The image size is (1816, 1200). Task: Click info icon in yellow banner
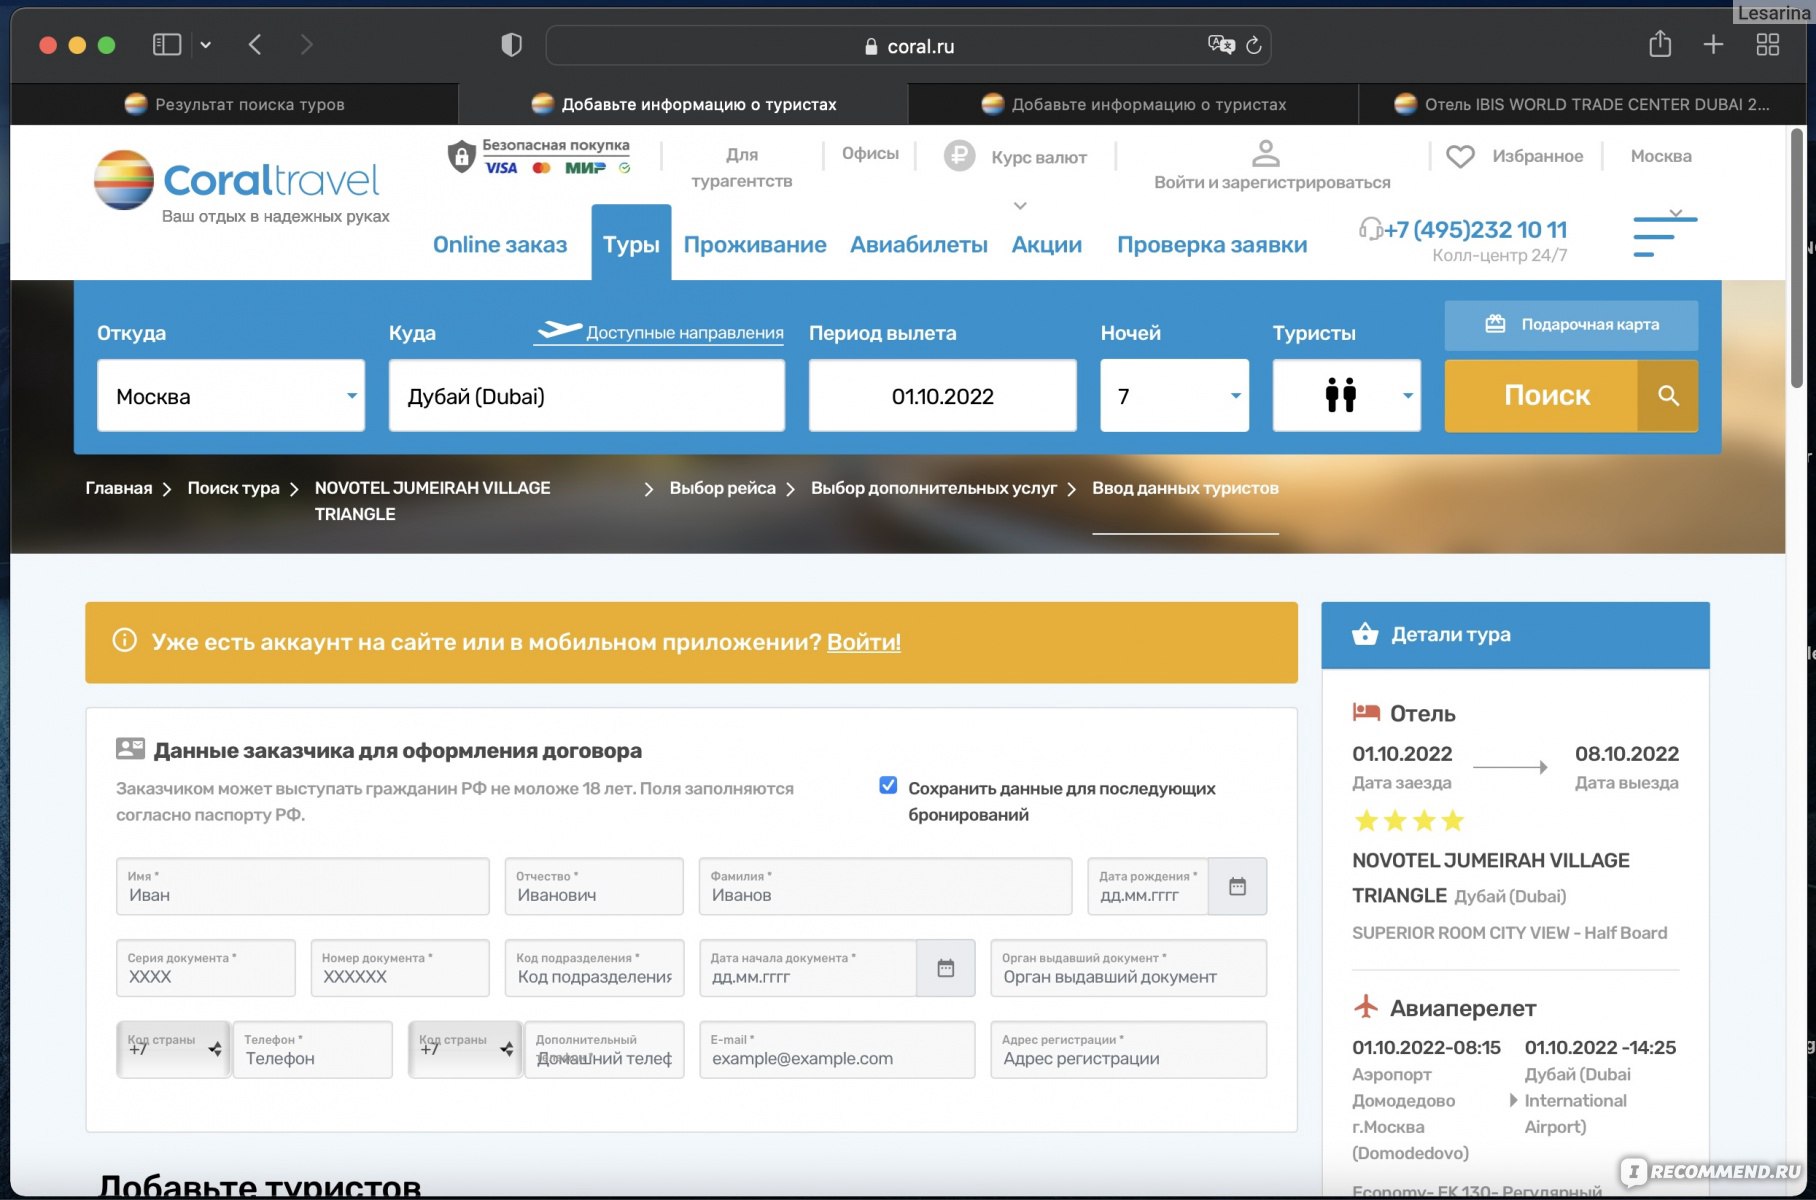[124, 640]
